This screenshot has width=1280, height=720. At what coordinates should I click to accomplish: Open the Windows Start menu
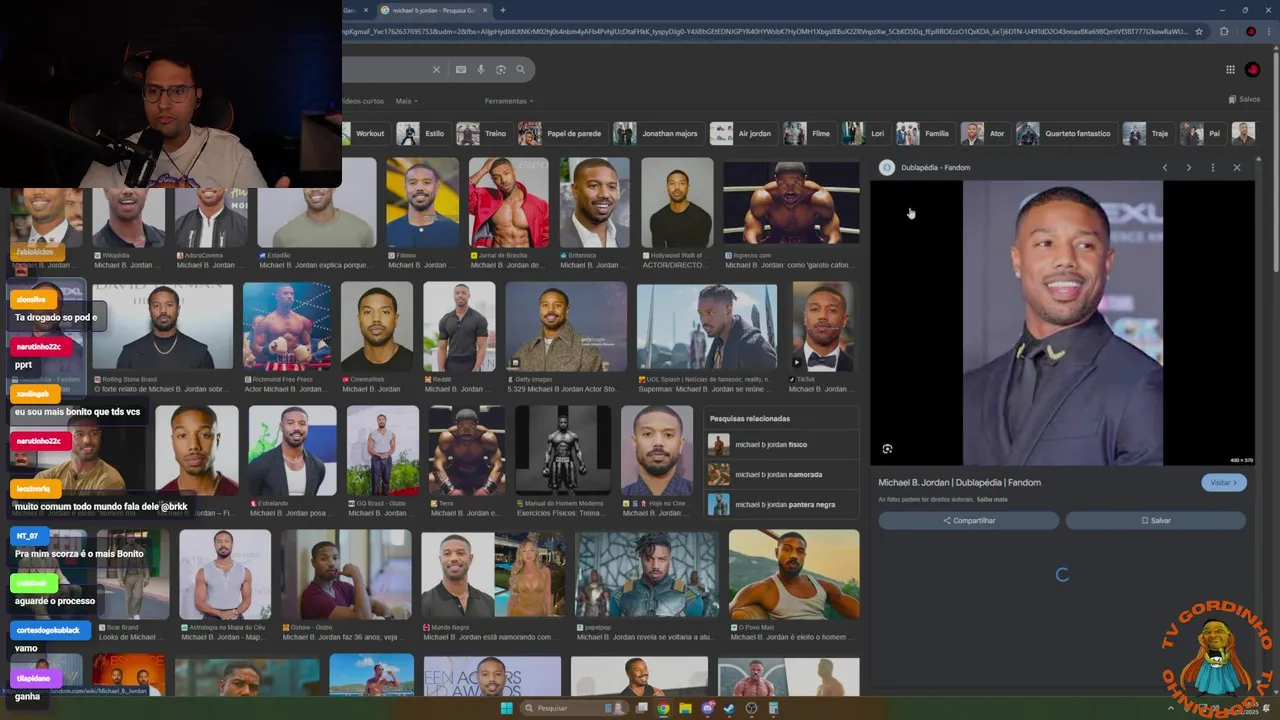[506, 708]
